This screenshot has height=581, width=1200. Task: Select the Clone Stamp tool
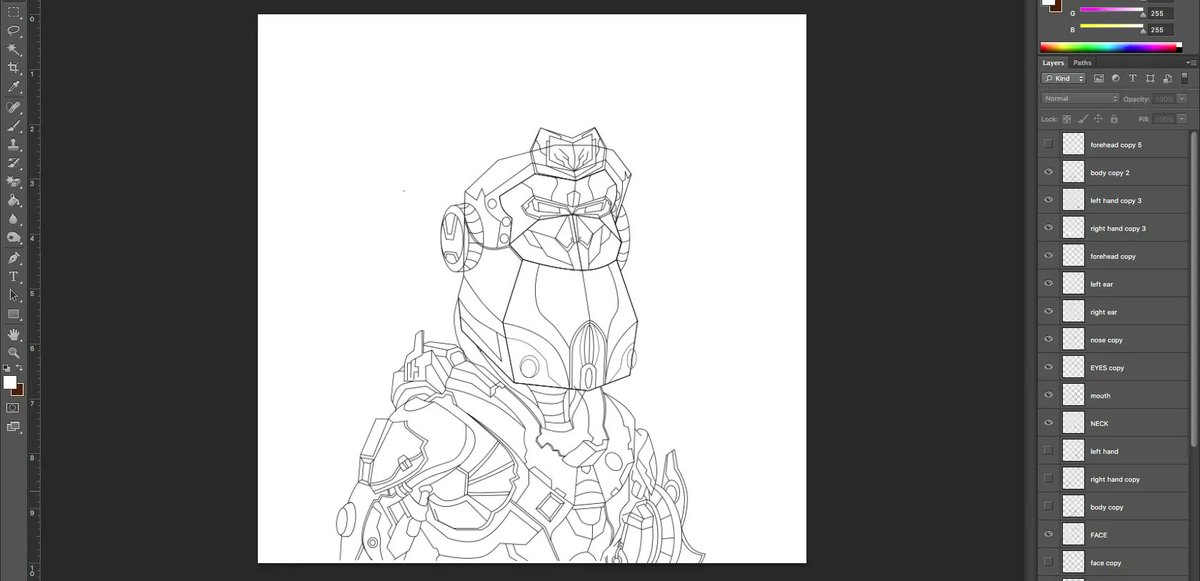tap(14, 144)
